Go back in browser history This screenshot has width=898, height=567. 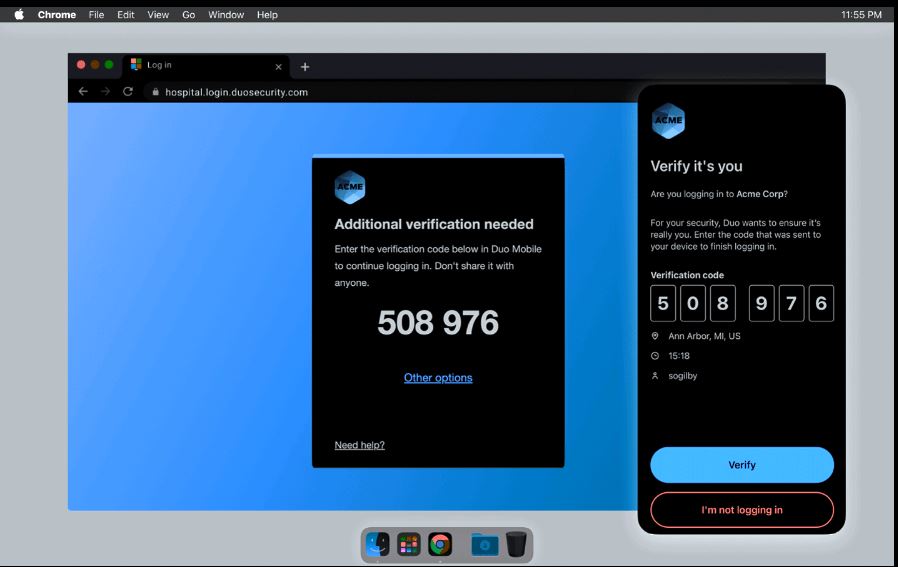83,92
